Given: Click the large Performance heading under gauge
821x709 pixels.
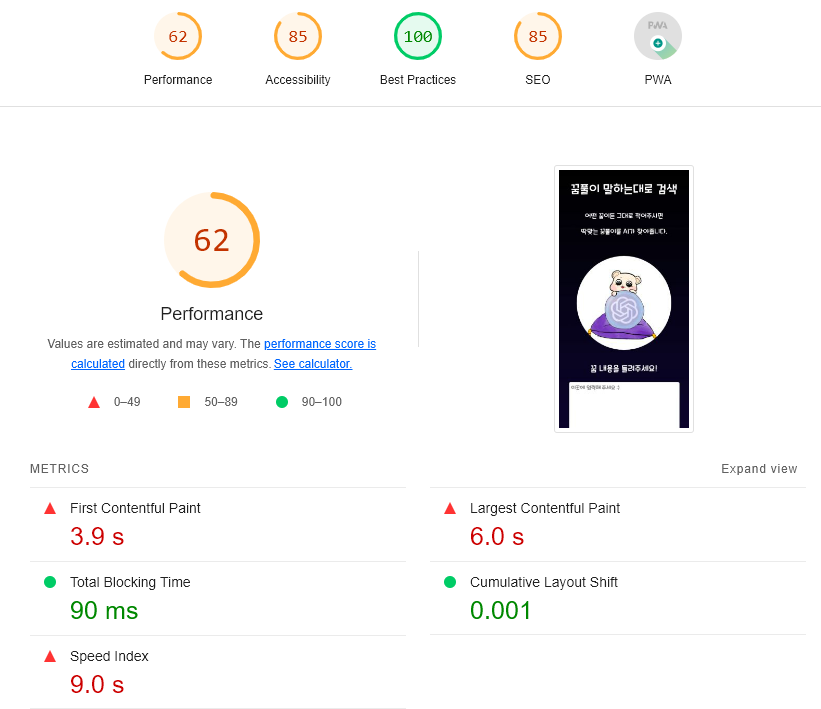Looking at the screenshot, I should pyautogui.click(x=212, y=314).
